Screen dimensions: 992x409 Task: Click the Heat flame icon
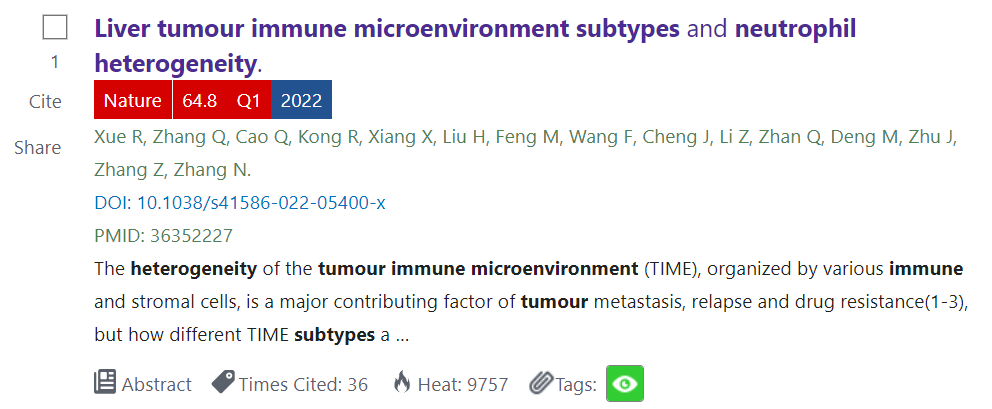point(402,383)
